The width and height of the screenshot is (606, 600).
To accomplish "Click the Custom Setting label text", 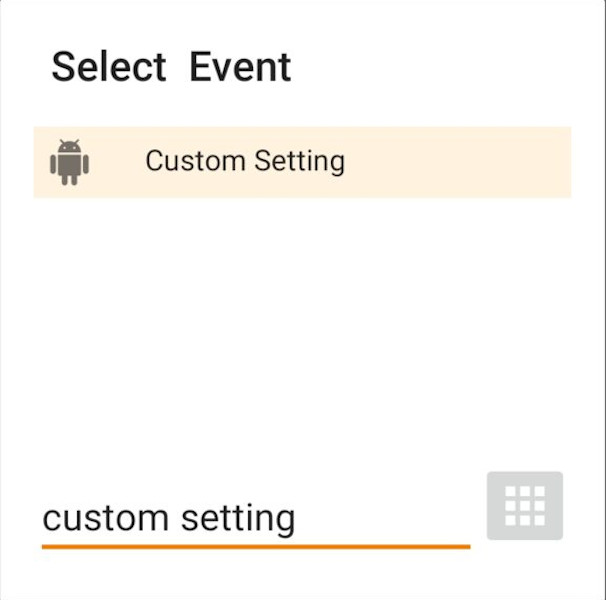I will click(x=245, y=161).
